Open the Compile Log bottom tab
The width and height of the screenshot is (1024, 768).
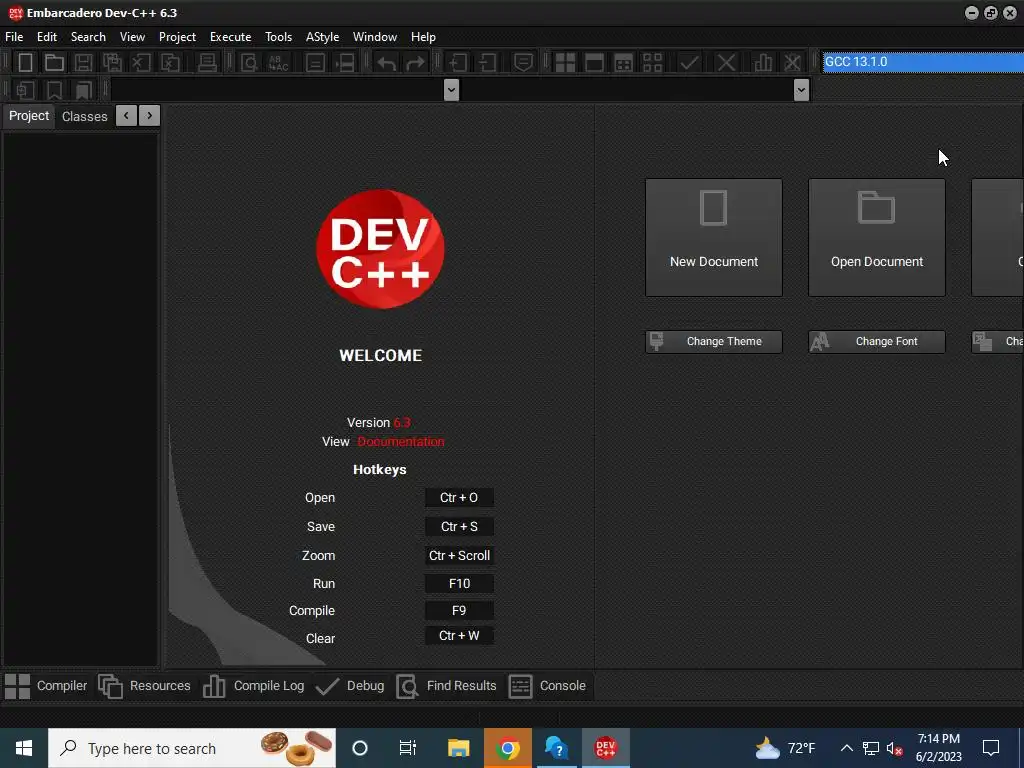pyautogui.click(x=253, y=686)
